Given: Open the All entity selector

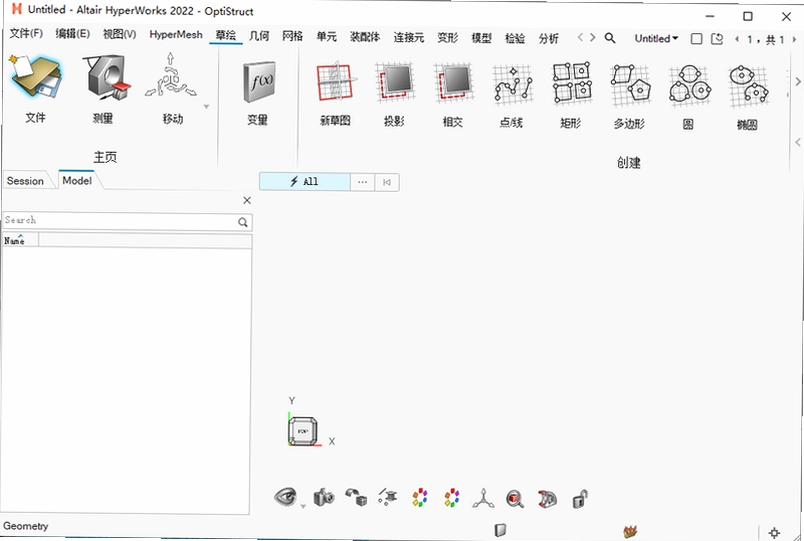Looking at the screenshot, I should point(305,182).
